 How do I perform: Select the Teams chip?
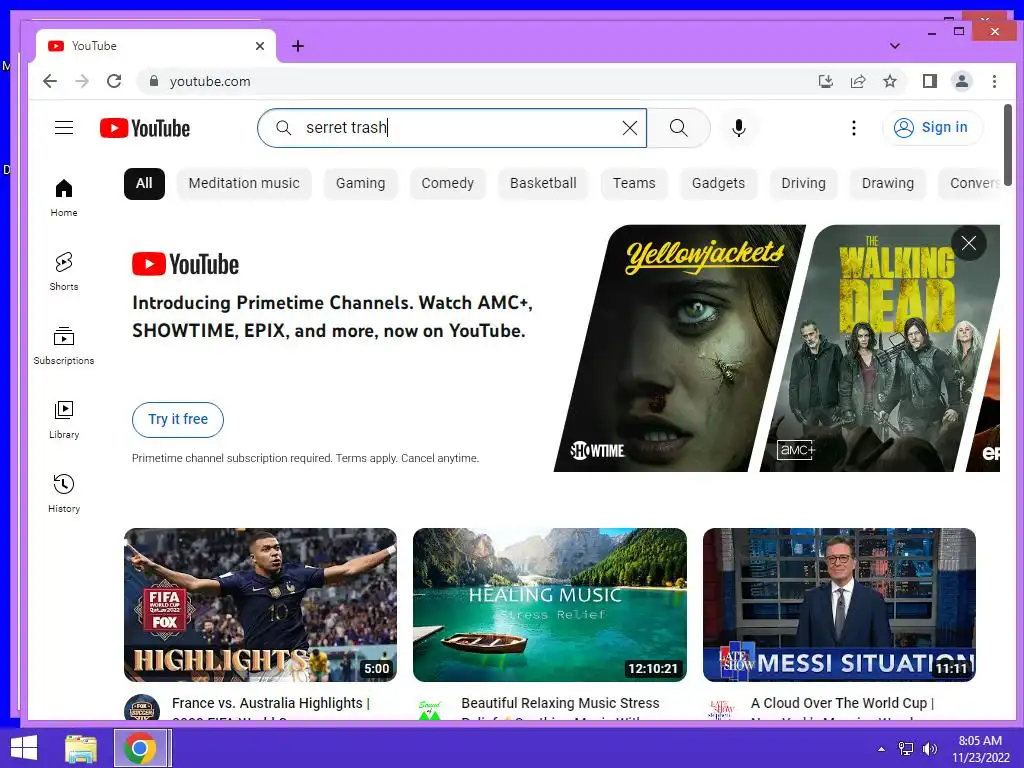pyautogui.click(x=634, y=184)
